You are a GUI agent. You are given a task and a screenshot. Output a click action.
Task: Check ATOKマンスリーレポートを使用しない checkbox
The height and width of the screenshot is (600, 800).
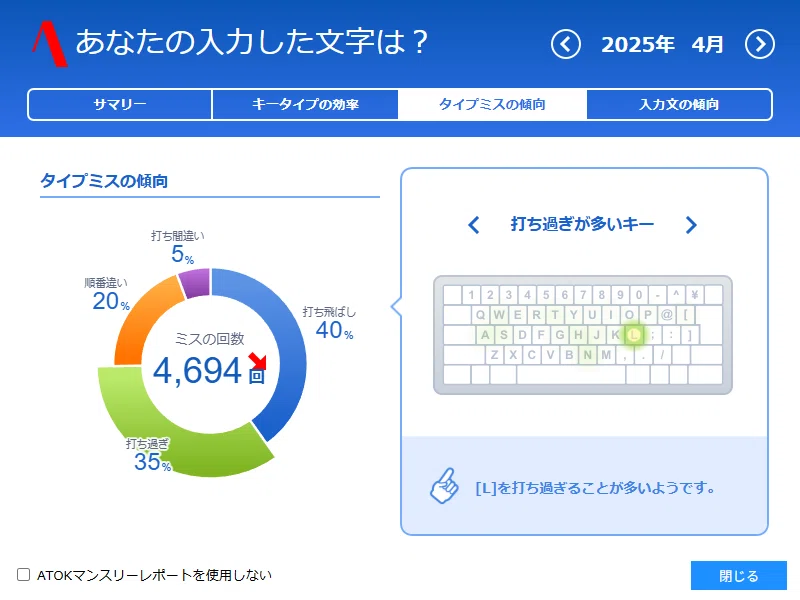pyautogui.click(x=23, y=574)
